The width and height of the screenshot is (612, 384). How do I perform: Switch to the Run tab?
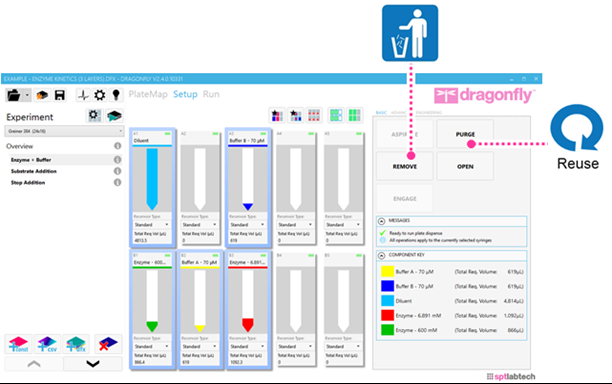click(211, 94)
